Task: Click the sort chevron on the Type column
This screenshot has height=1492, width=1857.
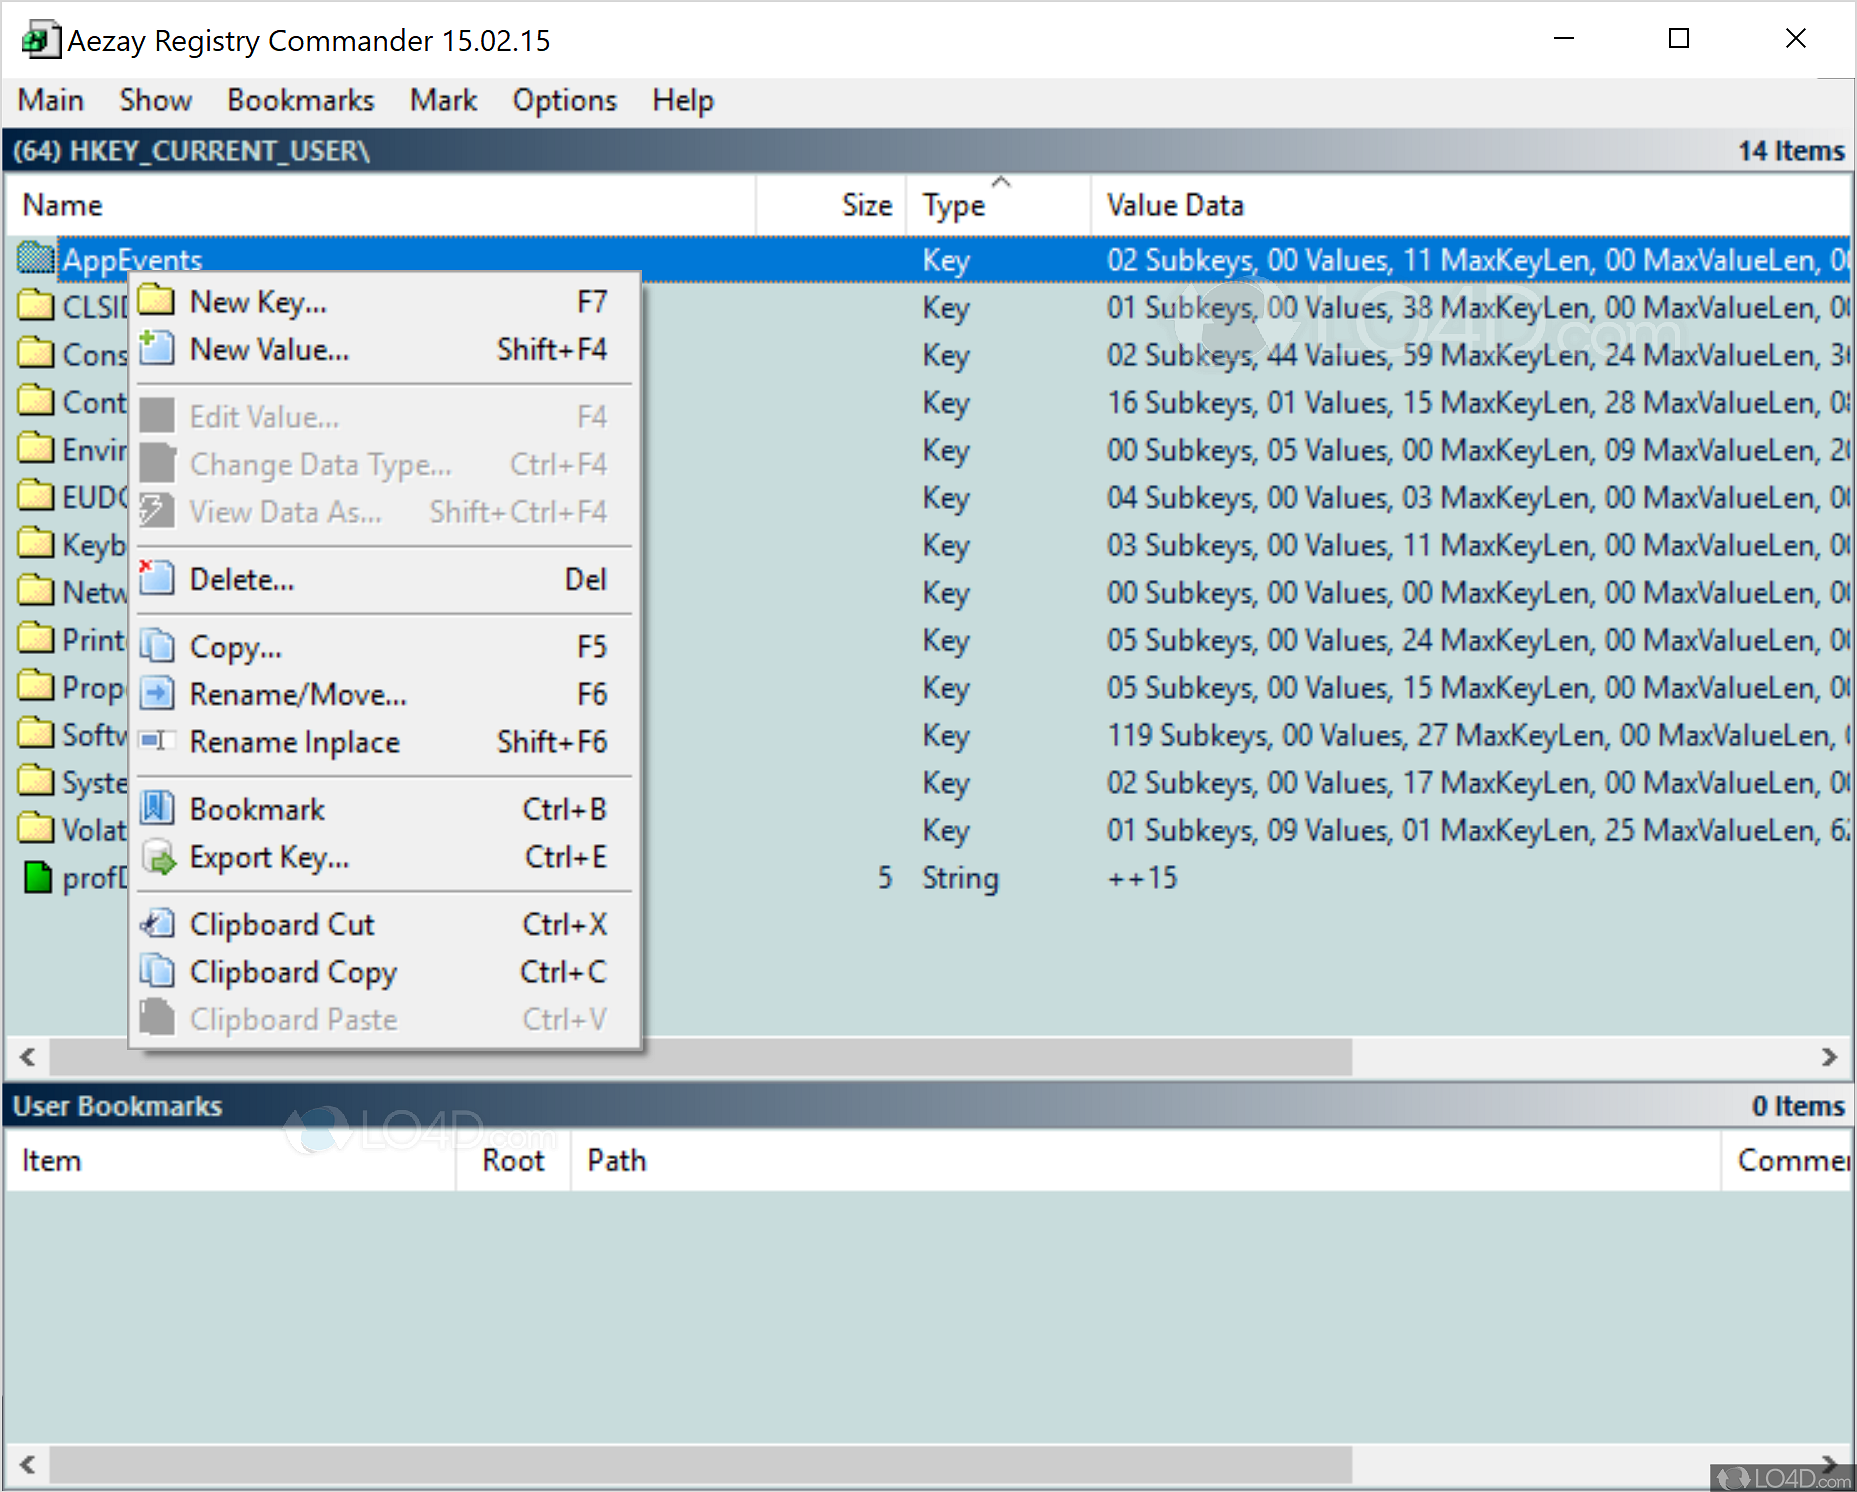Action: coord(1002,182)
